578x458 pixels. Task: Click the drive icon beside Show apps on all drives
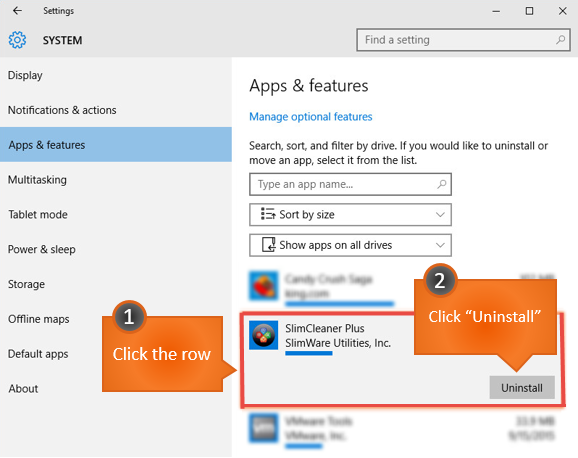point(268,244)
